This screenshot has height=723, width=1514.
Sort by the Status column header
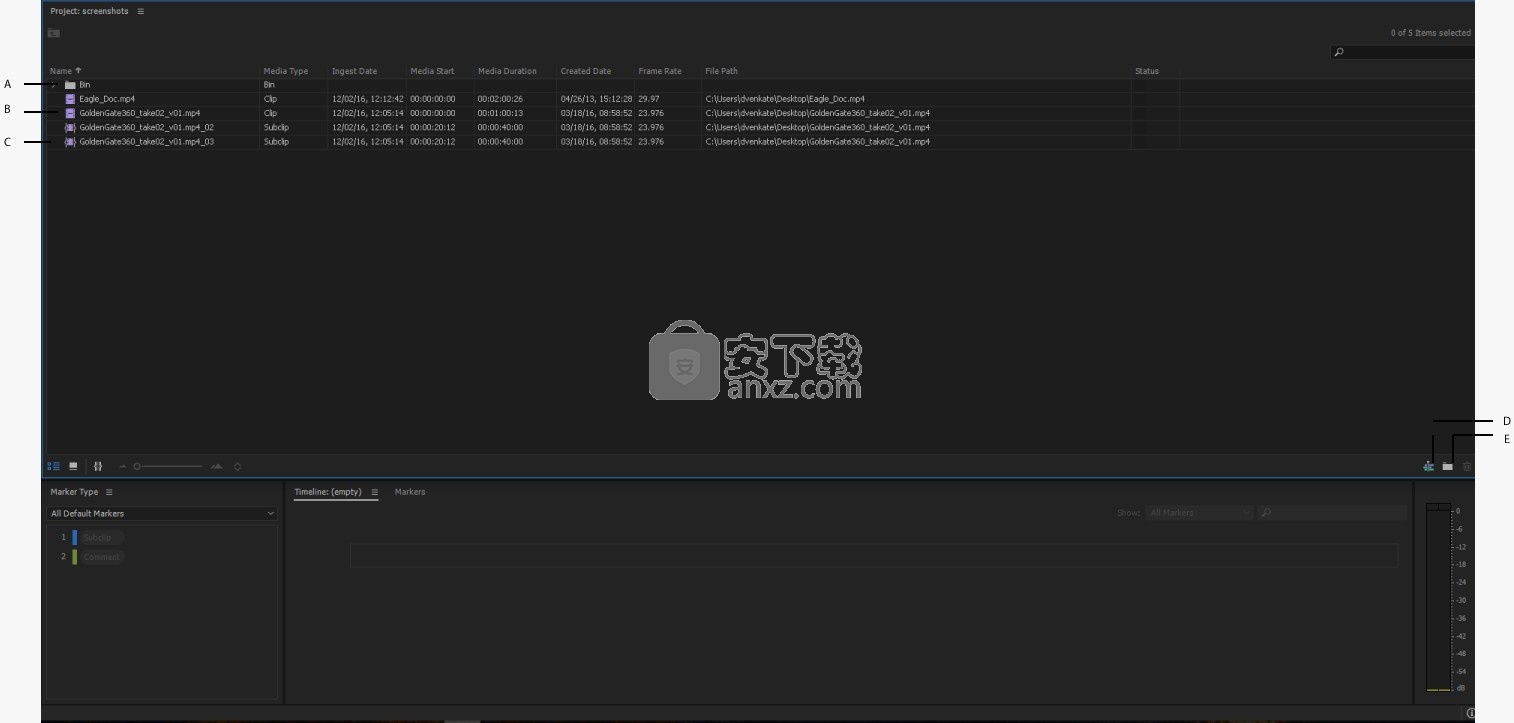(x=1147, y=71)
